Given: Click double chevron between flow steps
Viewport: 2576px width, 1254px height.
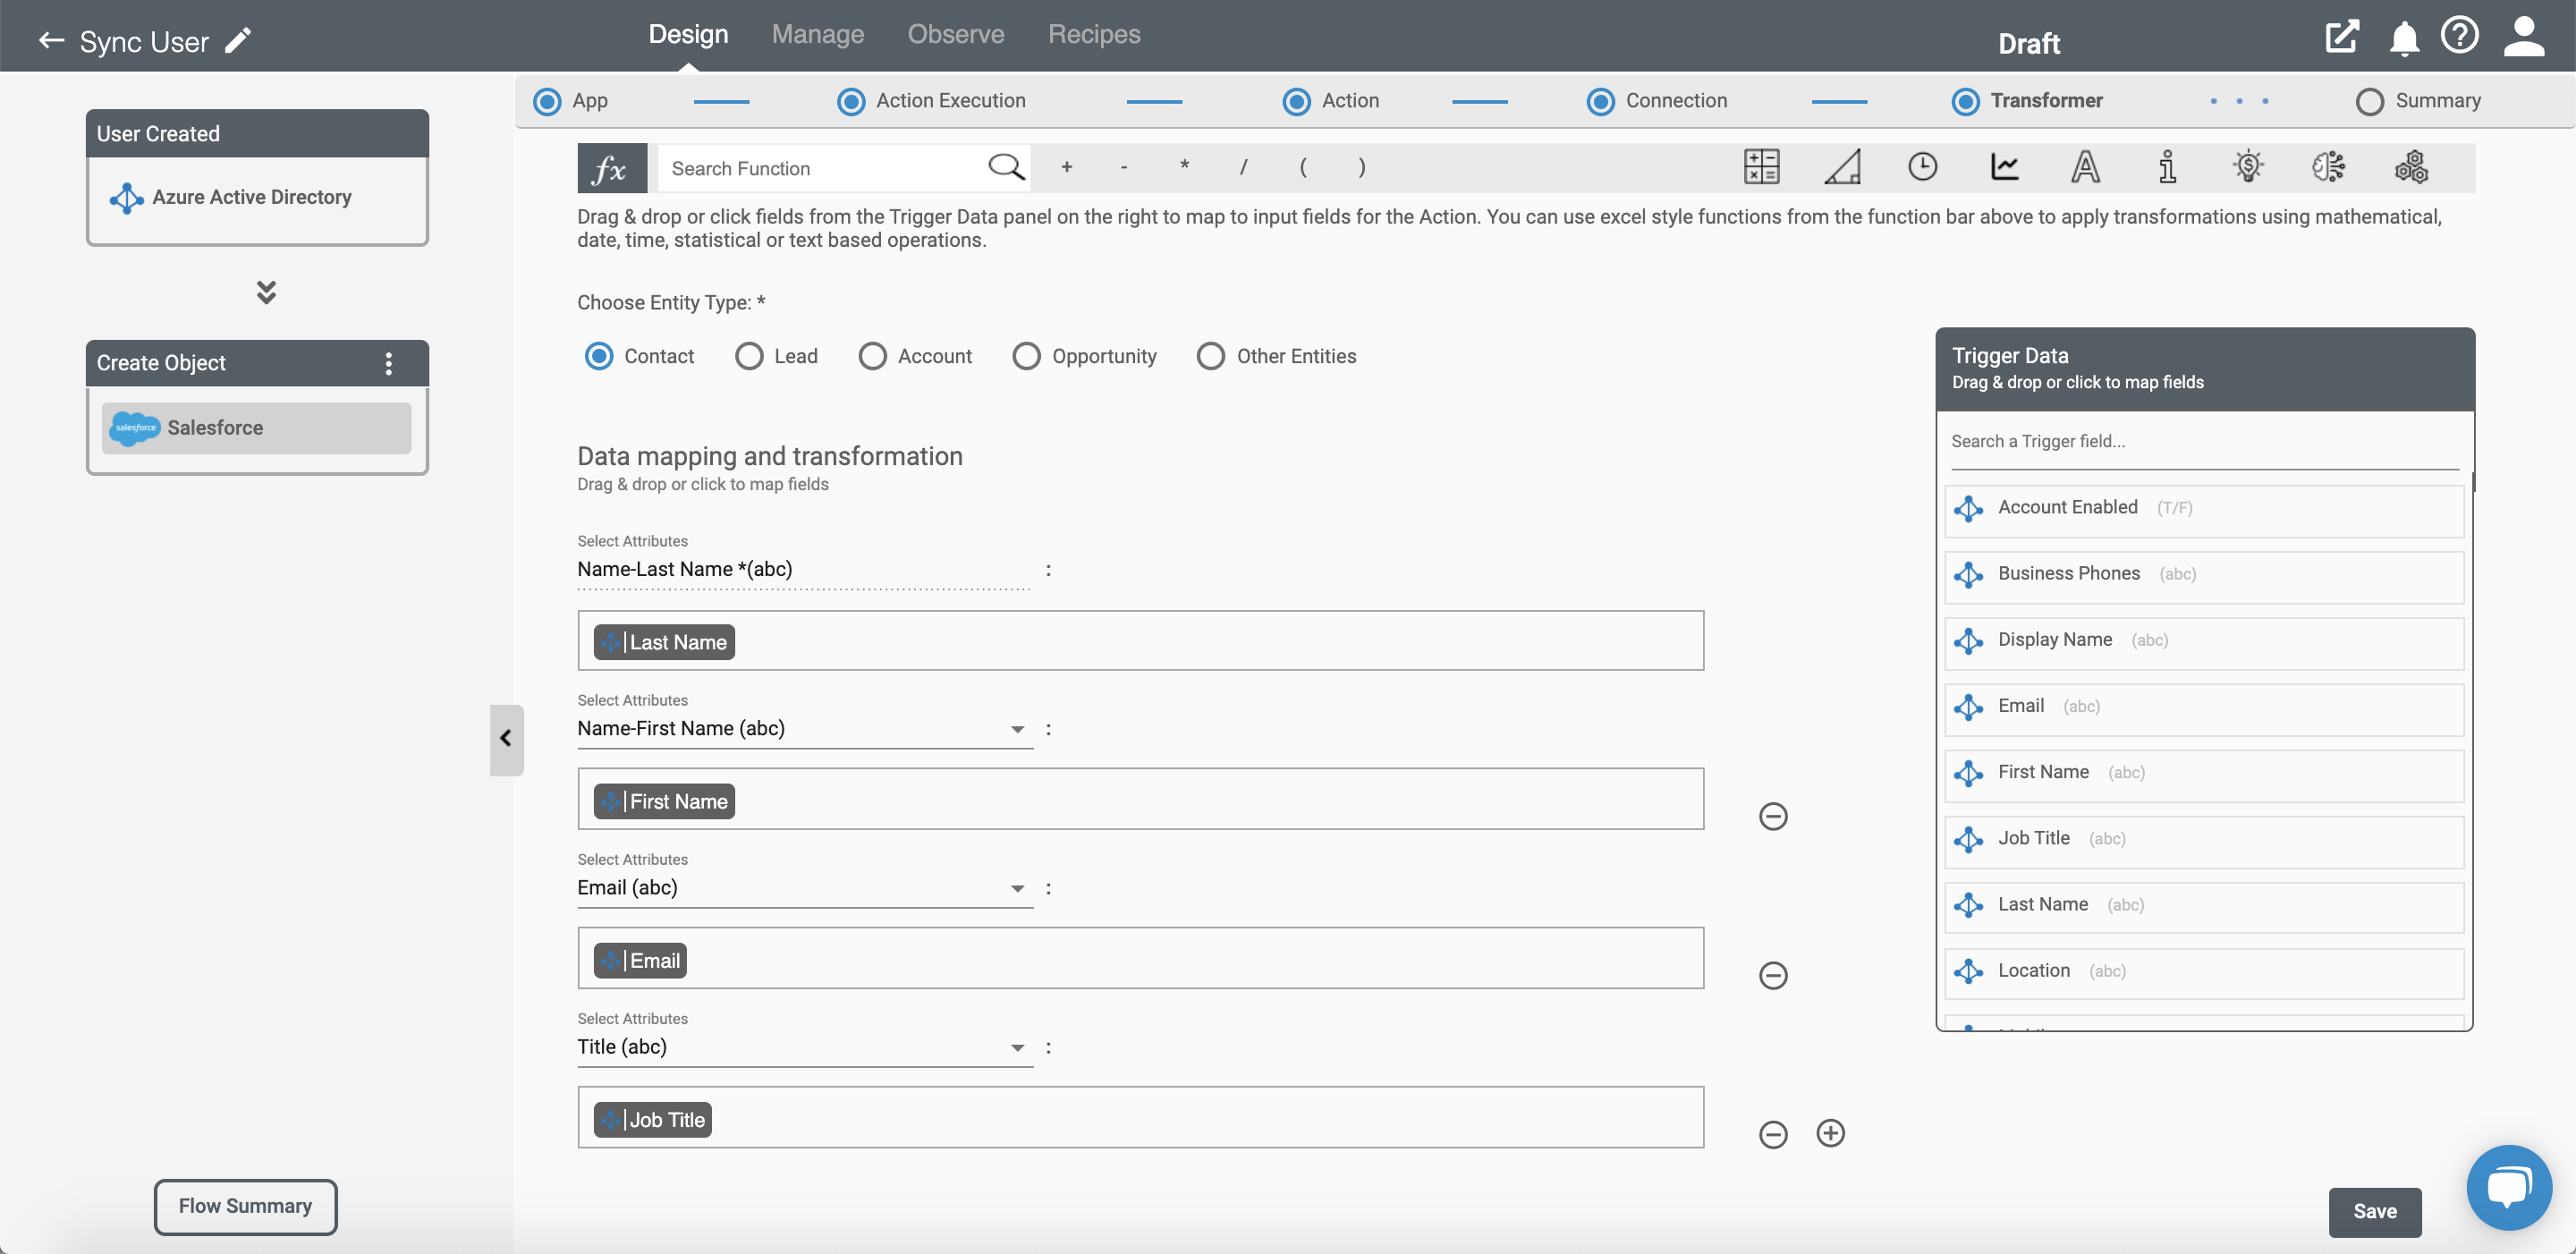Looking at the screenshot, I should pos(266,292).
